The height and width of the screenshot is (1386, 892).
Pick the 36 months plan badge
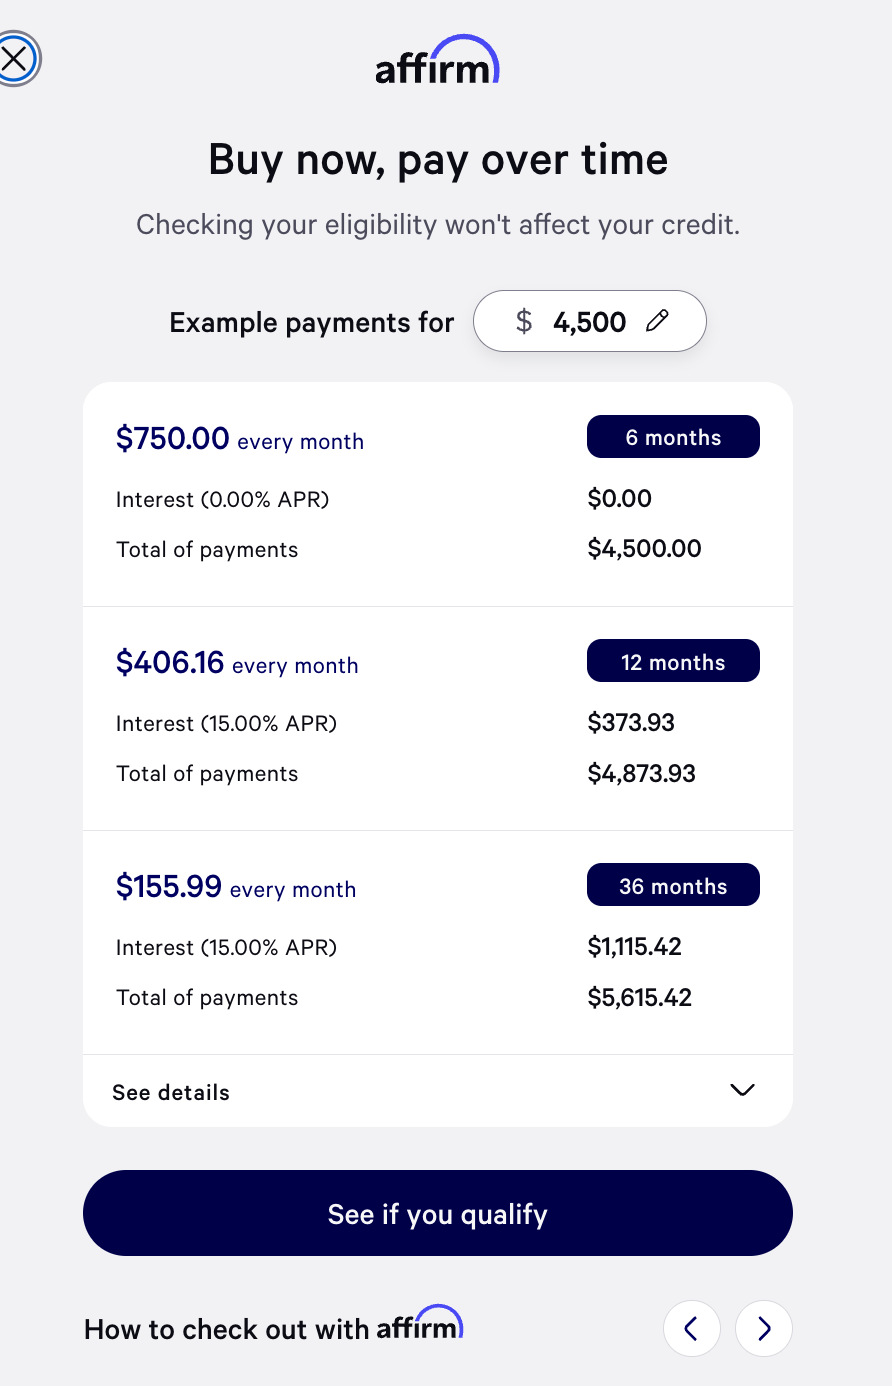(673, 885)
